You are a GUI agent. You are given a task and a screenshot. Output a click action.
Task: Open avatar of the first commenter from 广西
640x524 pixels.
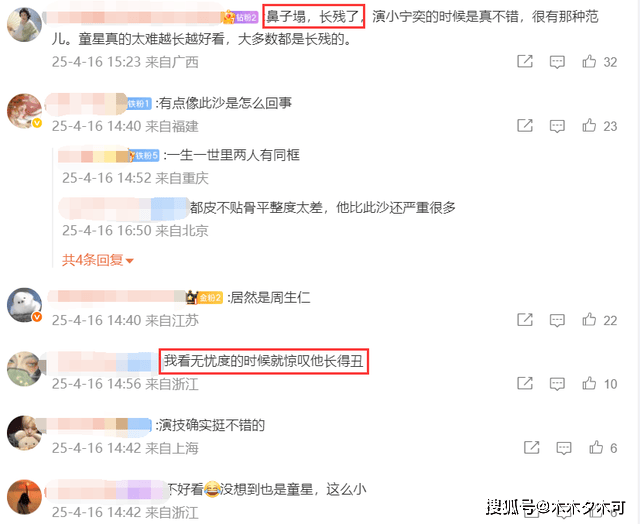24,24
